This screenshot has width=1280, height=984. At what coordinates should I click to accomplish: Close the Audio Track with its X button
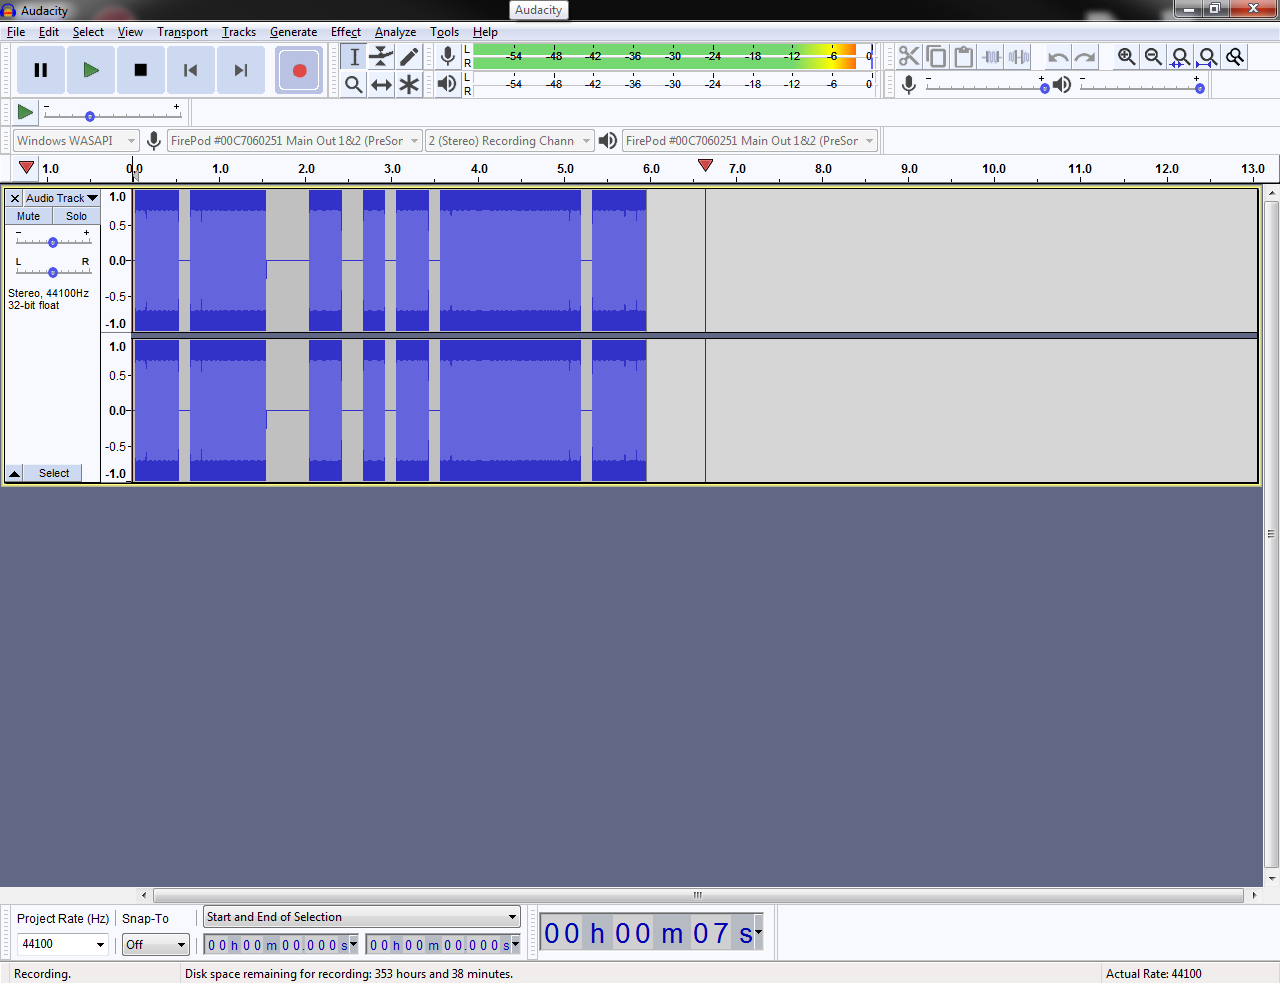(x=15, y=198)
